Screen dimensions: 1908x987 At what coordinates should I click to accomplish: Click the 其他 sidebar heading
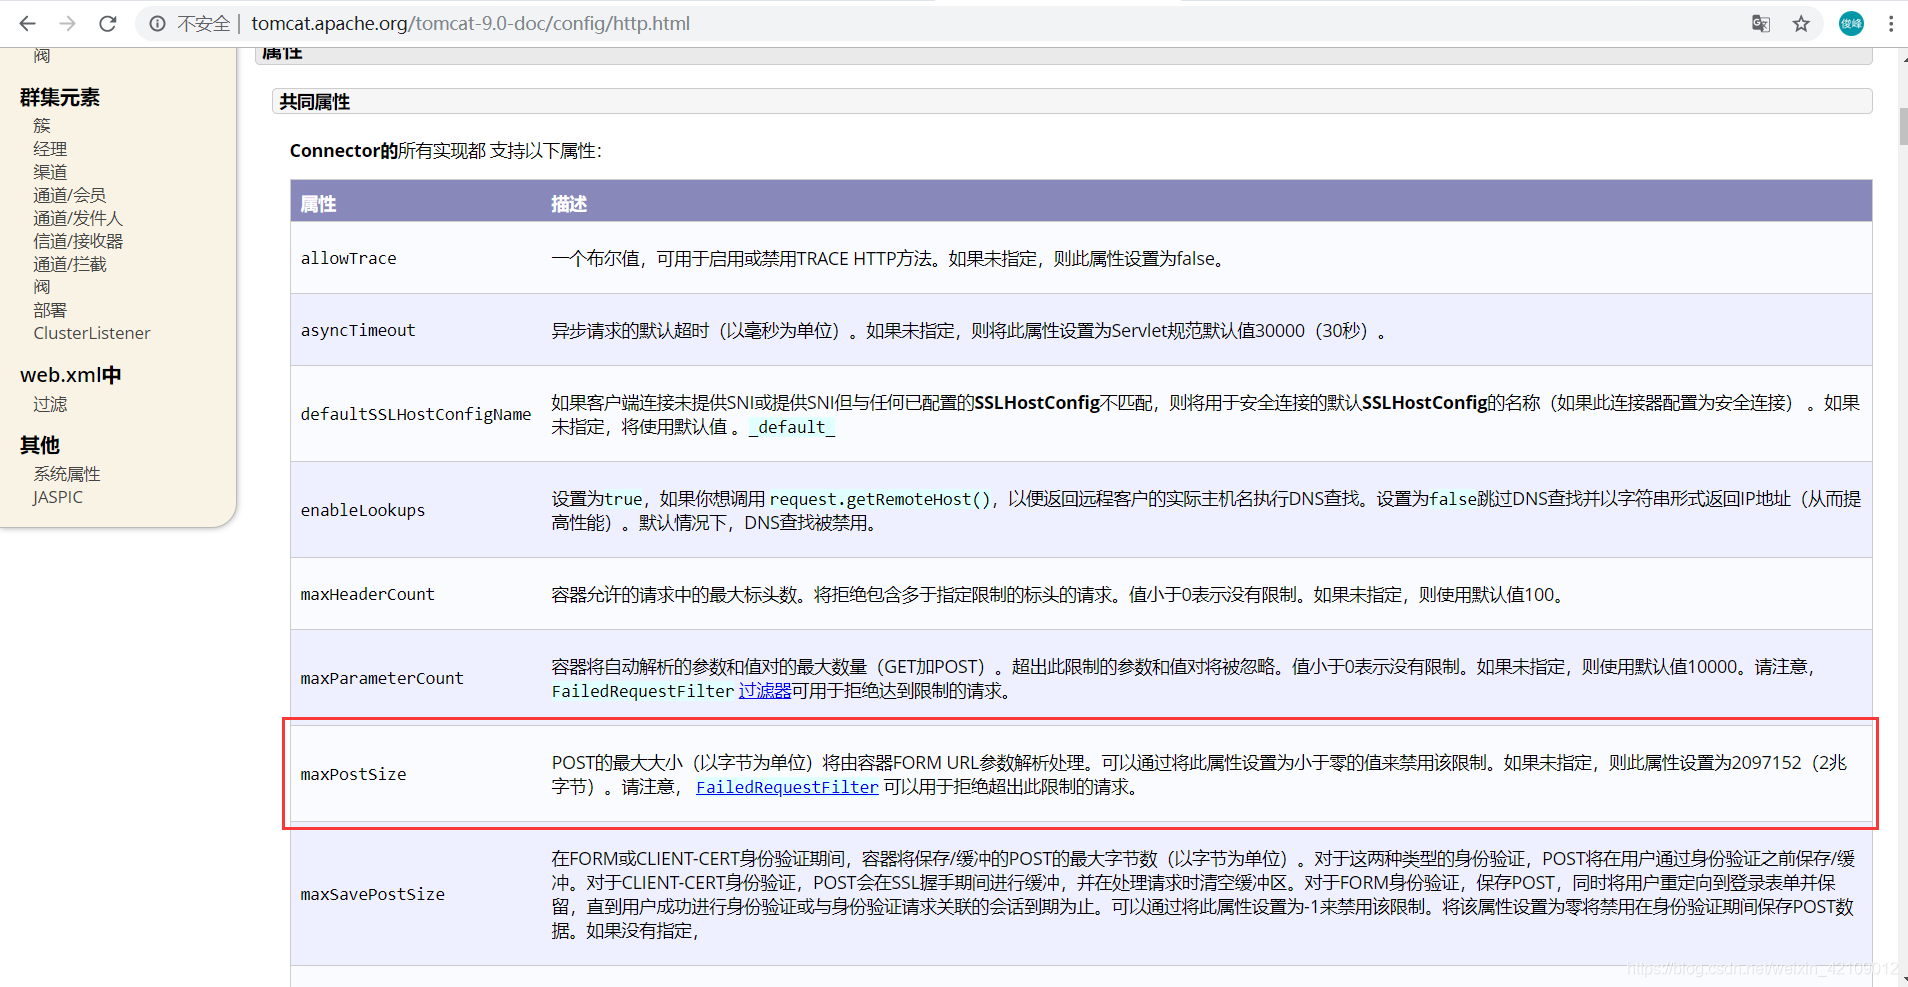click(40, 445)
